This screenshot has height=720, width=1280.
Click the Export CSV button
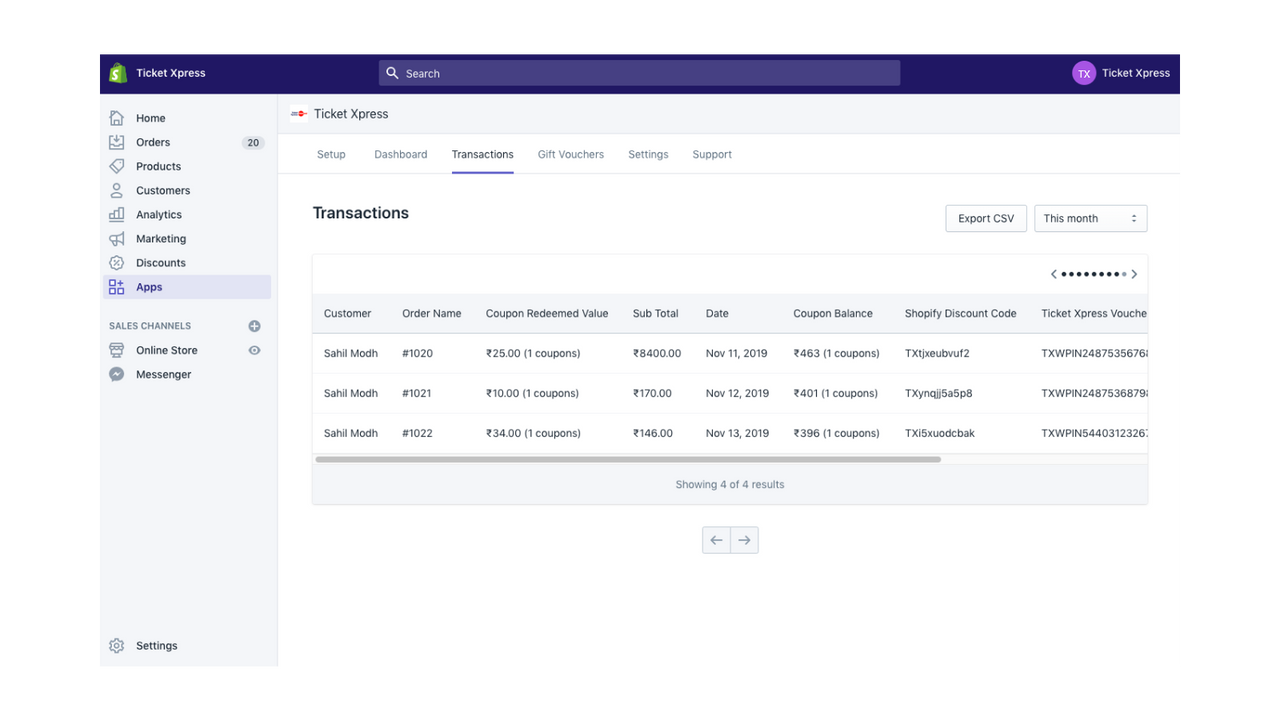click(986, 218)
